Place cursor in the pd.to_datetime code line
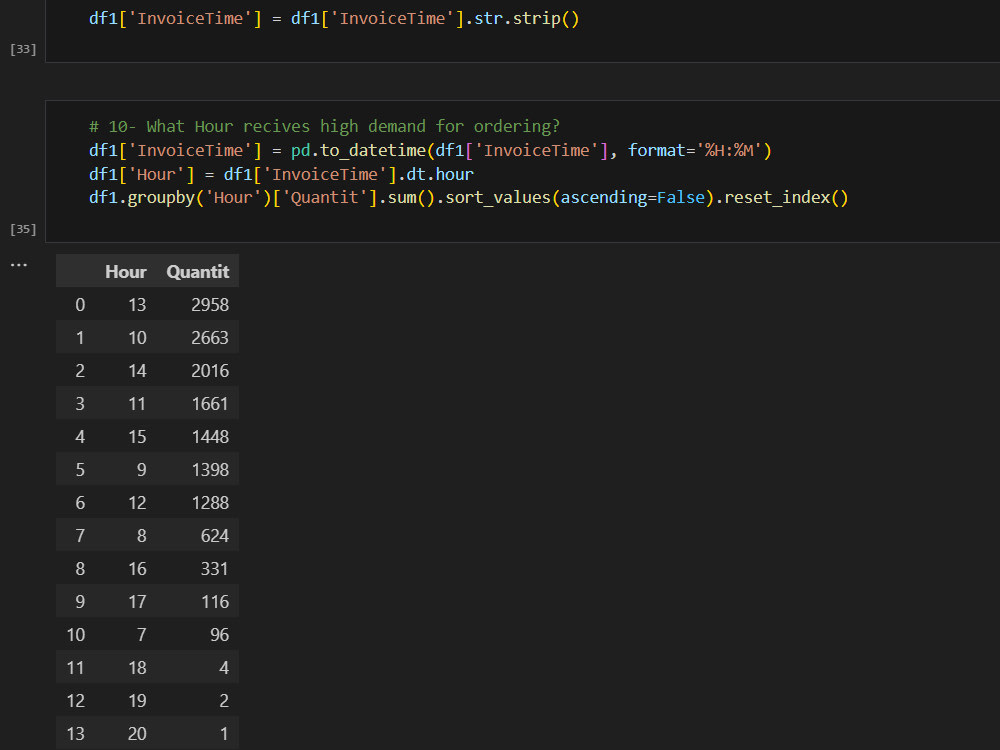Image resolution: width=1000 pixels, height=750 pixels. coord(430,151)
